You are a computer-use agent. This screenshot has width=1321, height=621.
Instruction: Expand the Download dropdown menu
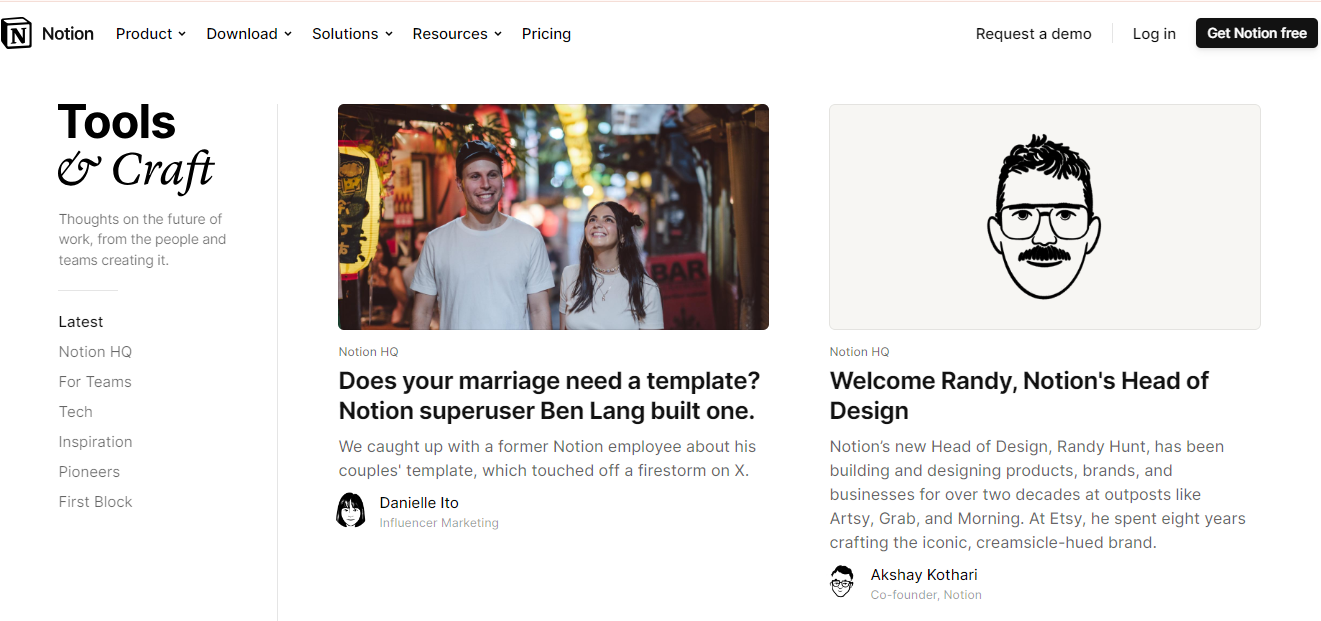pos(249,34)
